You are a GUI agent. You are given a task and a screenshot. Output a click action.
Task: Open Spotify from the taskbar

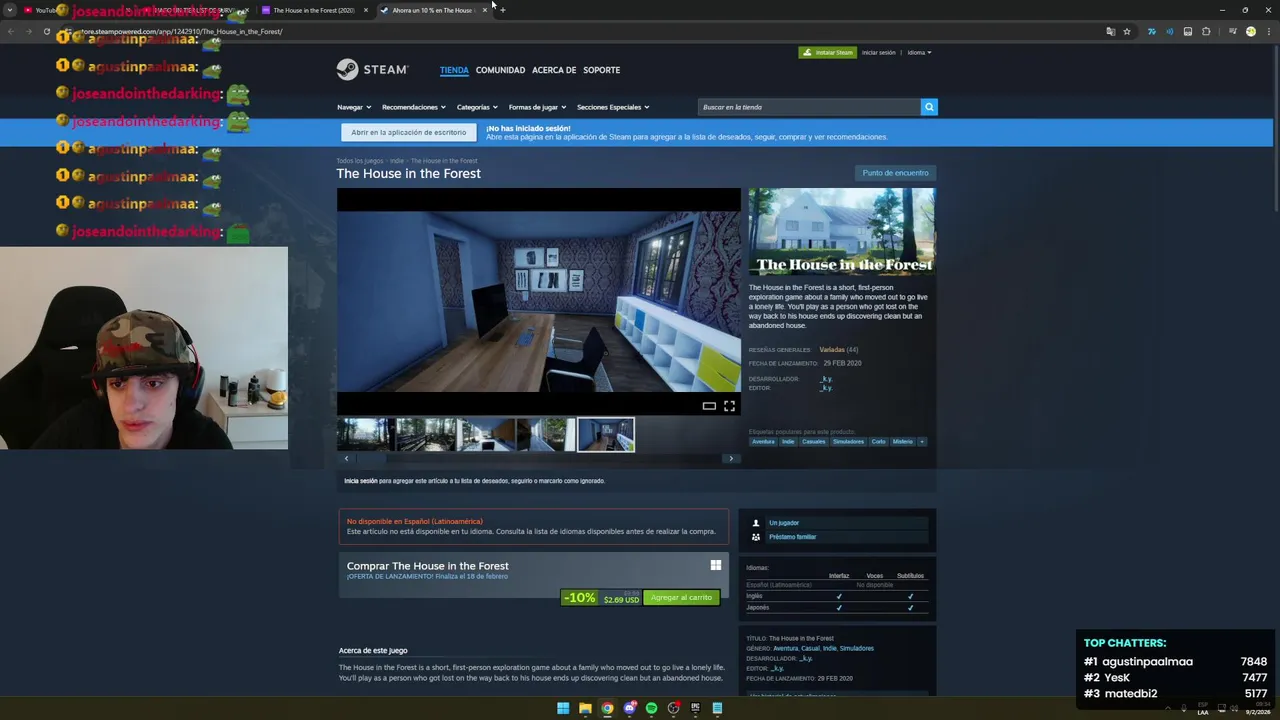[x=651, y=708]
